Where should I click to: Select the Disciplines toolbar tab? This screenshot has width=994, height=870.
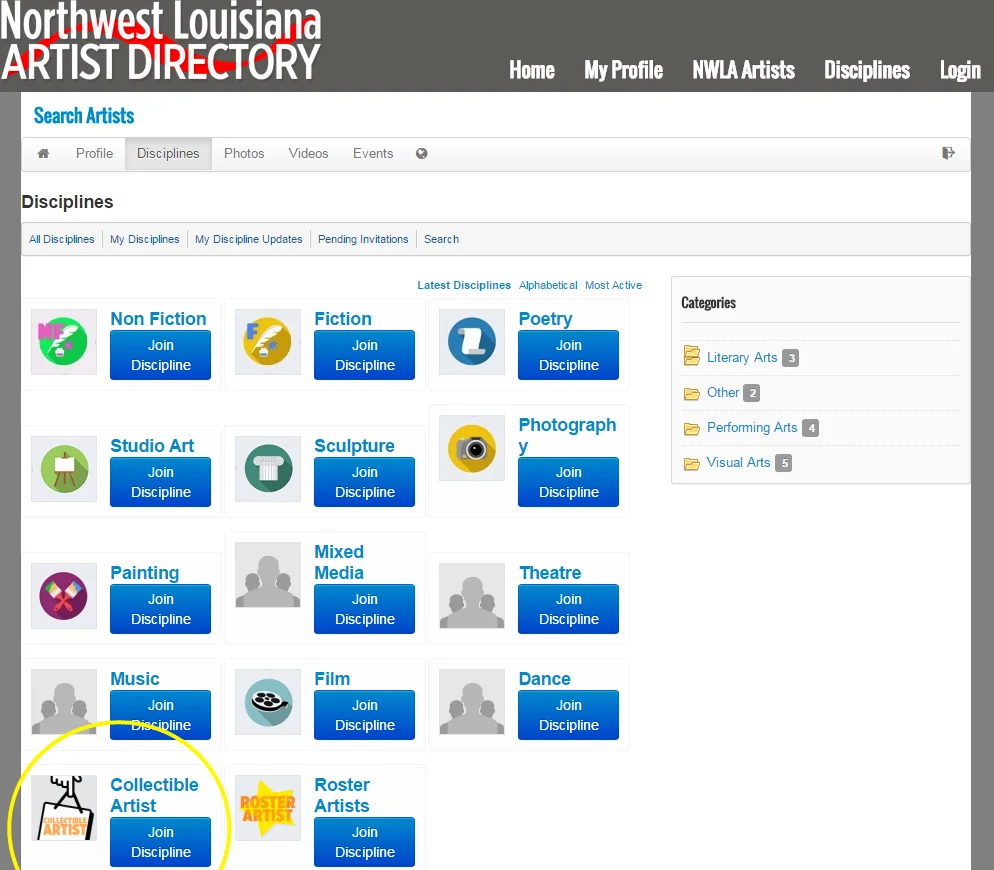point(168,153)
